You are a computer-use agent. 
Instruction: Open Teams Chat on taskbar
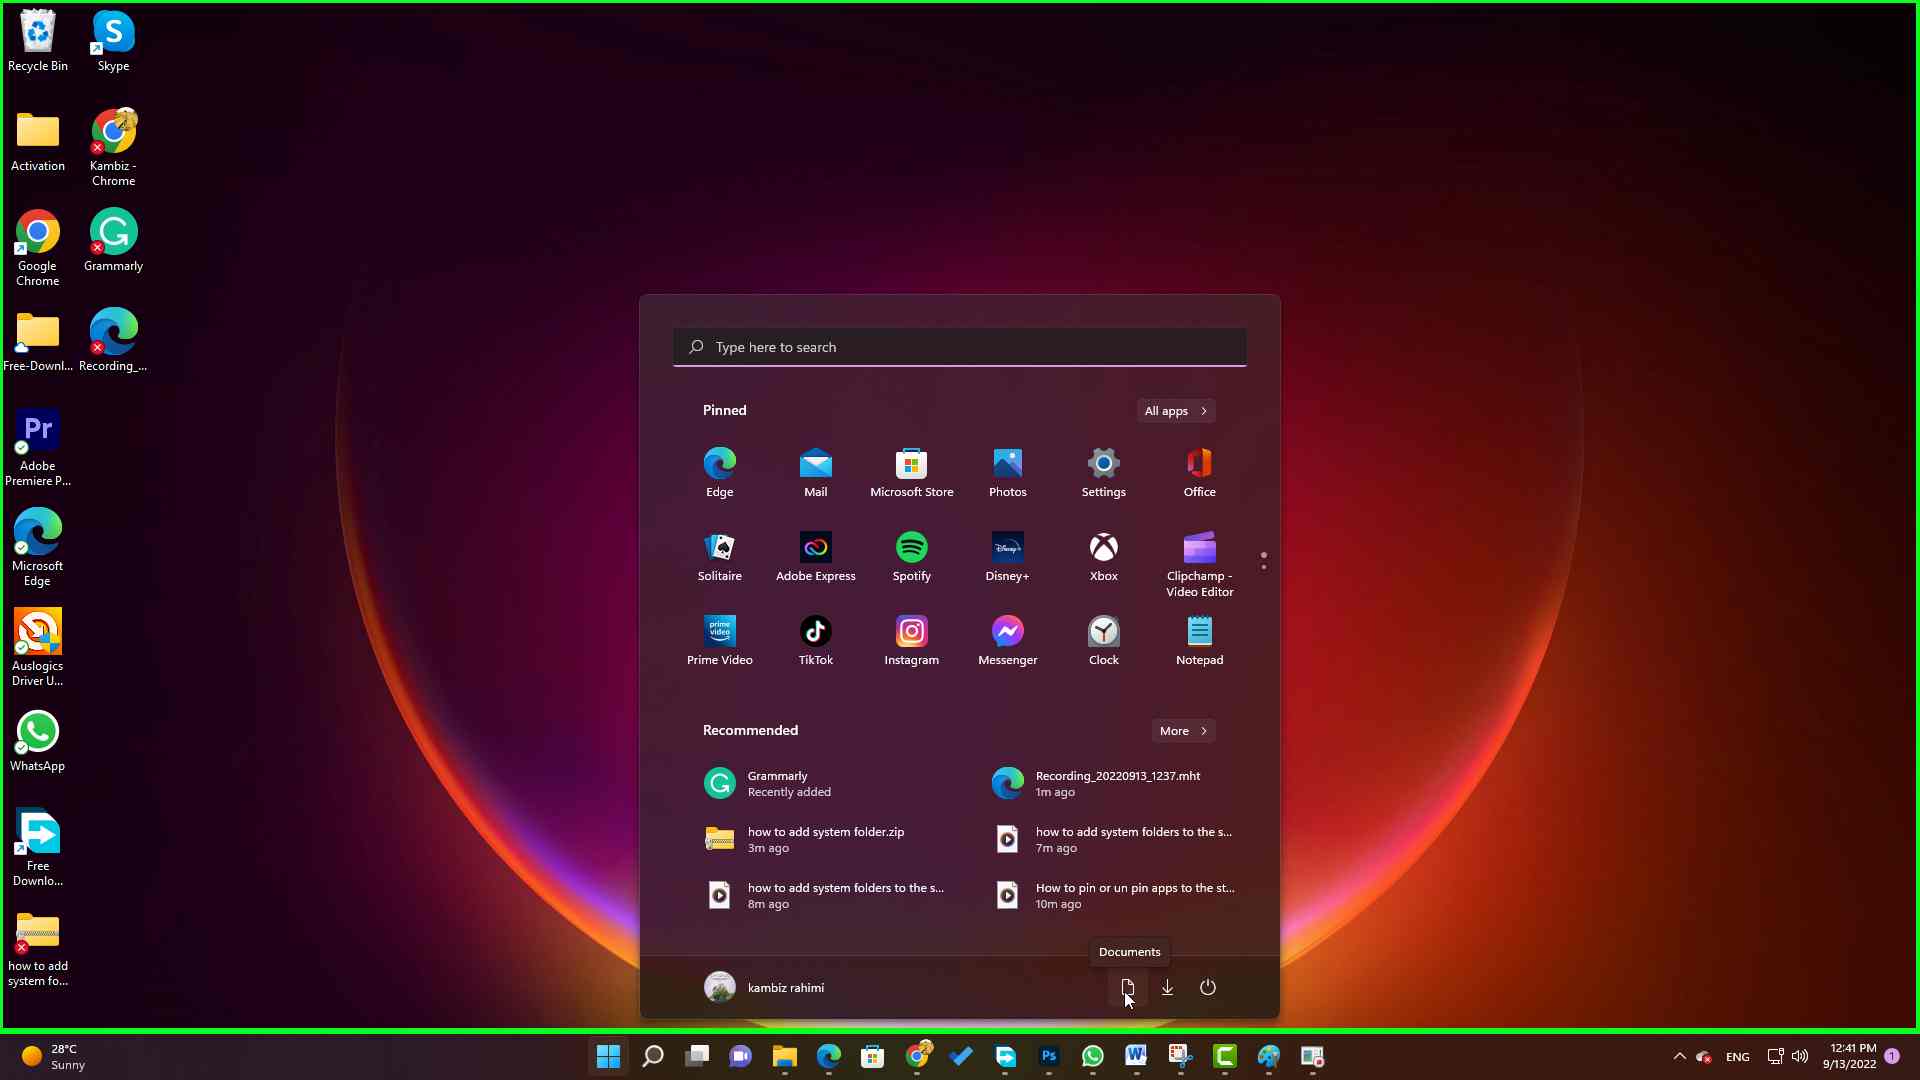coord(741,1056)
